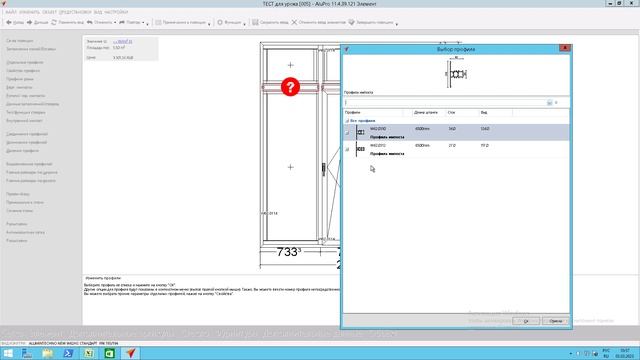Click the element ID link in info panel
Image resolution: width=640 pixels, height=360 pixels.
click(x=122, y=41)
